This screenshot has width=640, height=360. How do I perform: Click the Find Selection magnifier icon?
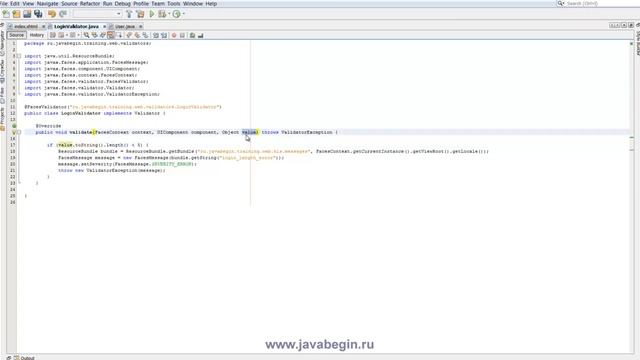point(86,36)
